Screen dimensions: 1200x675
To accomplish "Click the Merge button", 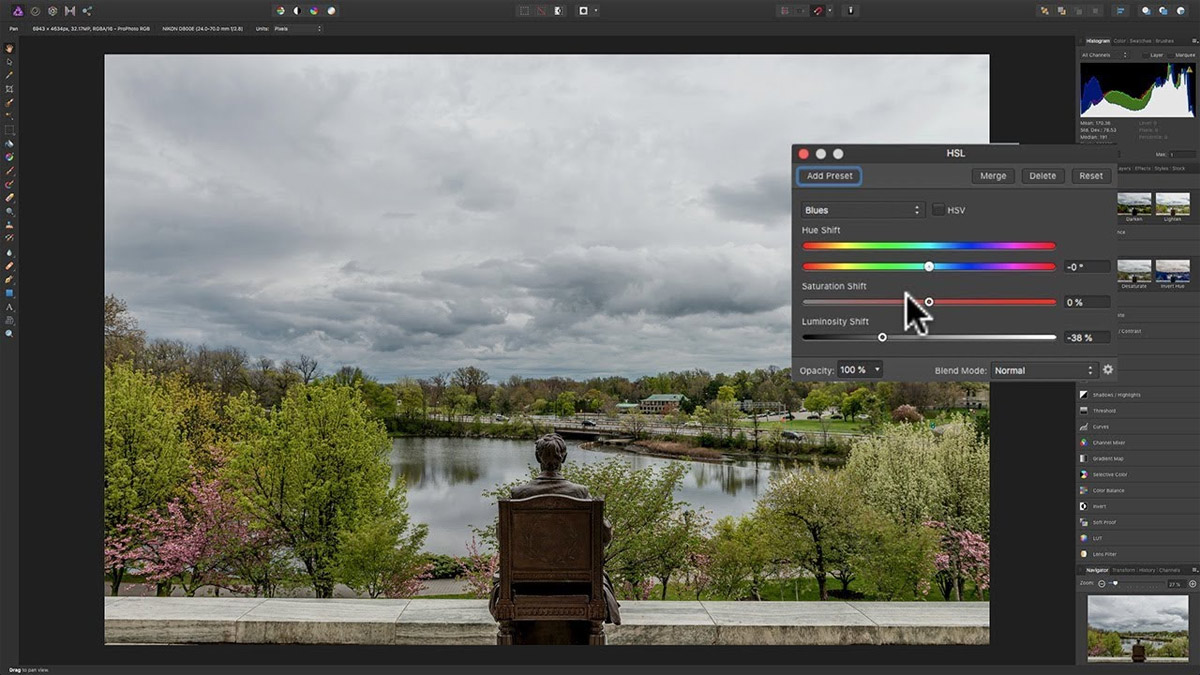I will [x=993, y=176].
